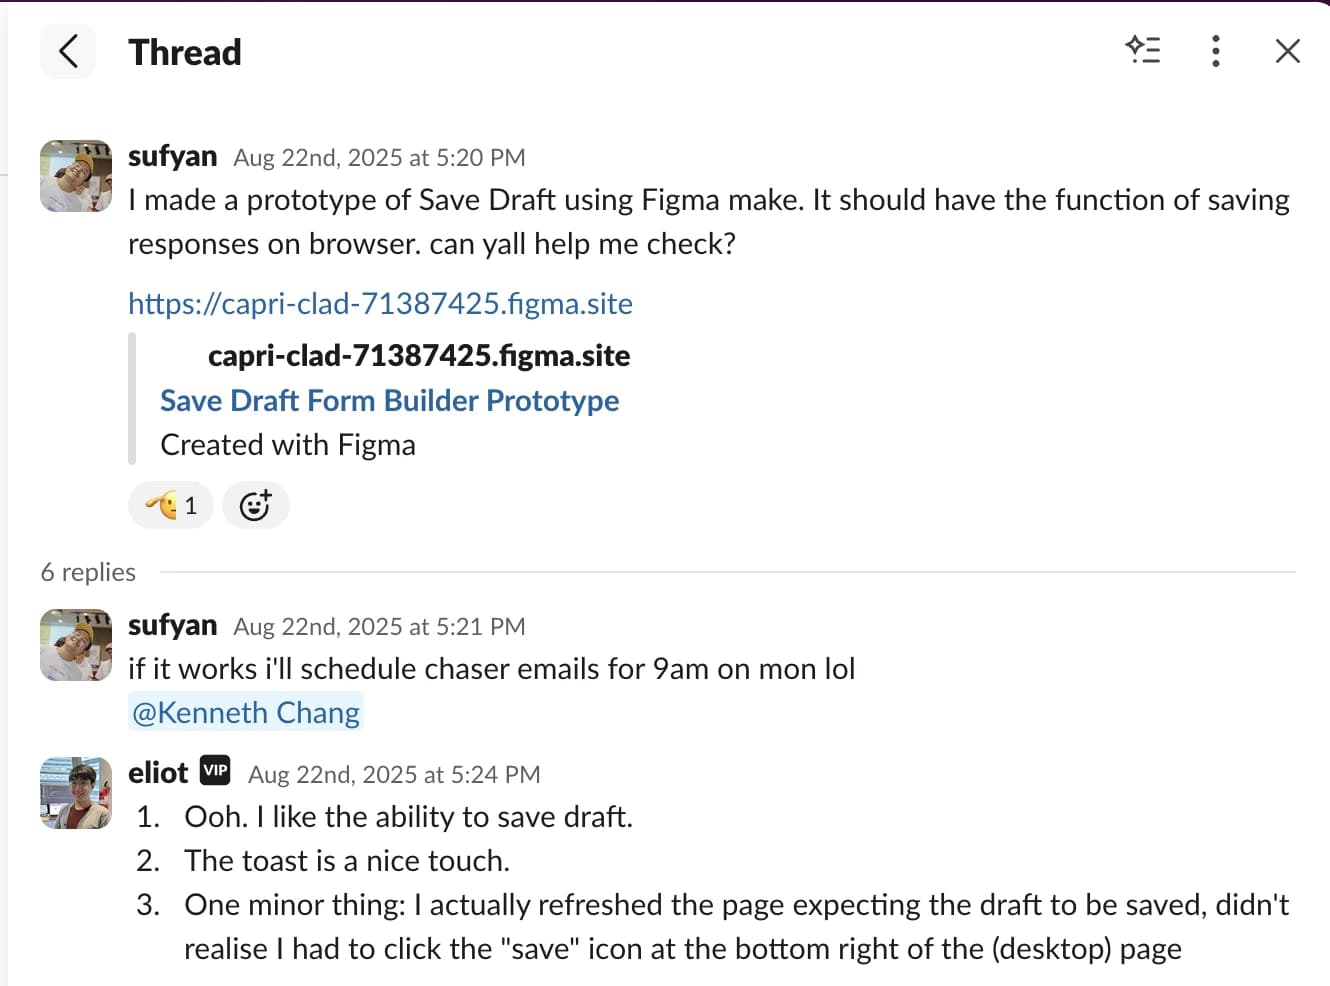
Task: Click sufyan's 5:20 PM timestamp
Action: [380, 157]
